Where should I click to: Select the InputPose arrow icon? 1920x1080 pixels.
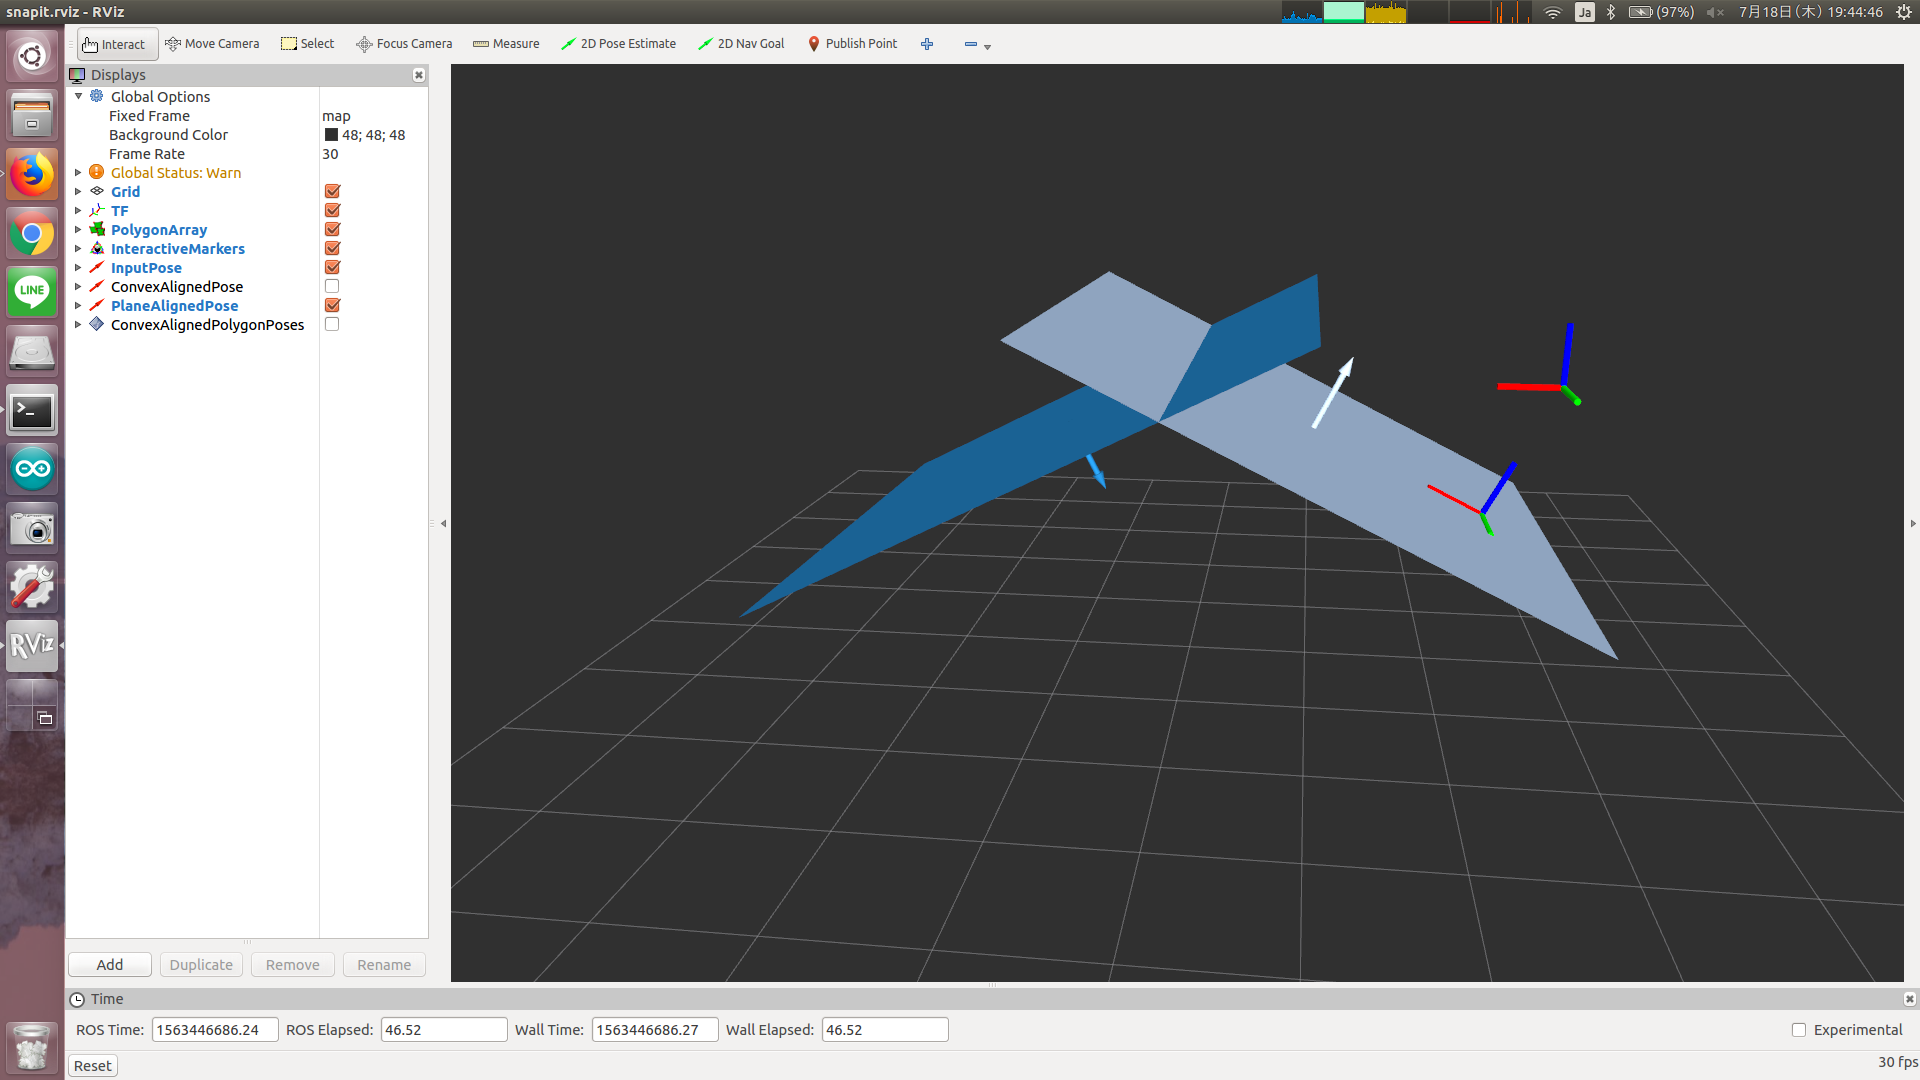[97, 268]
